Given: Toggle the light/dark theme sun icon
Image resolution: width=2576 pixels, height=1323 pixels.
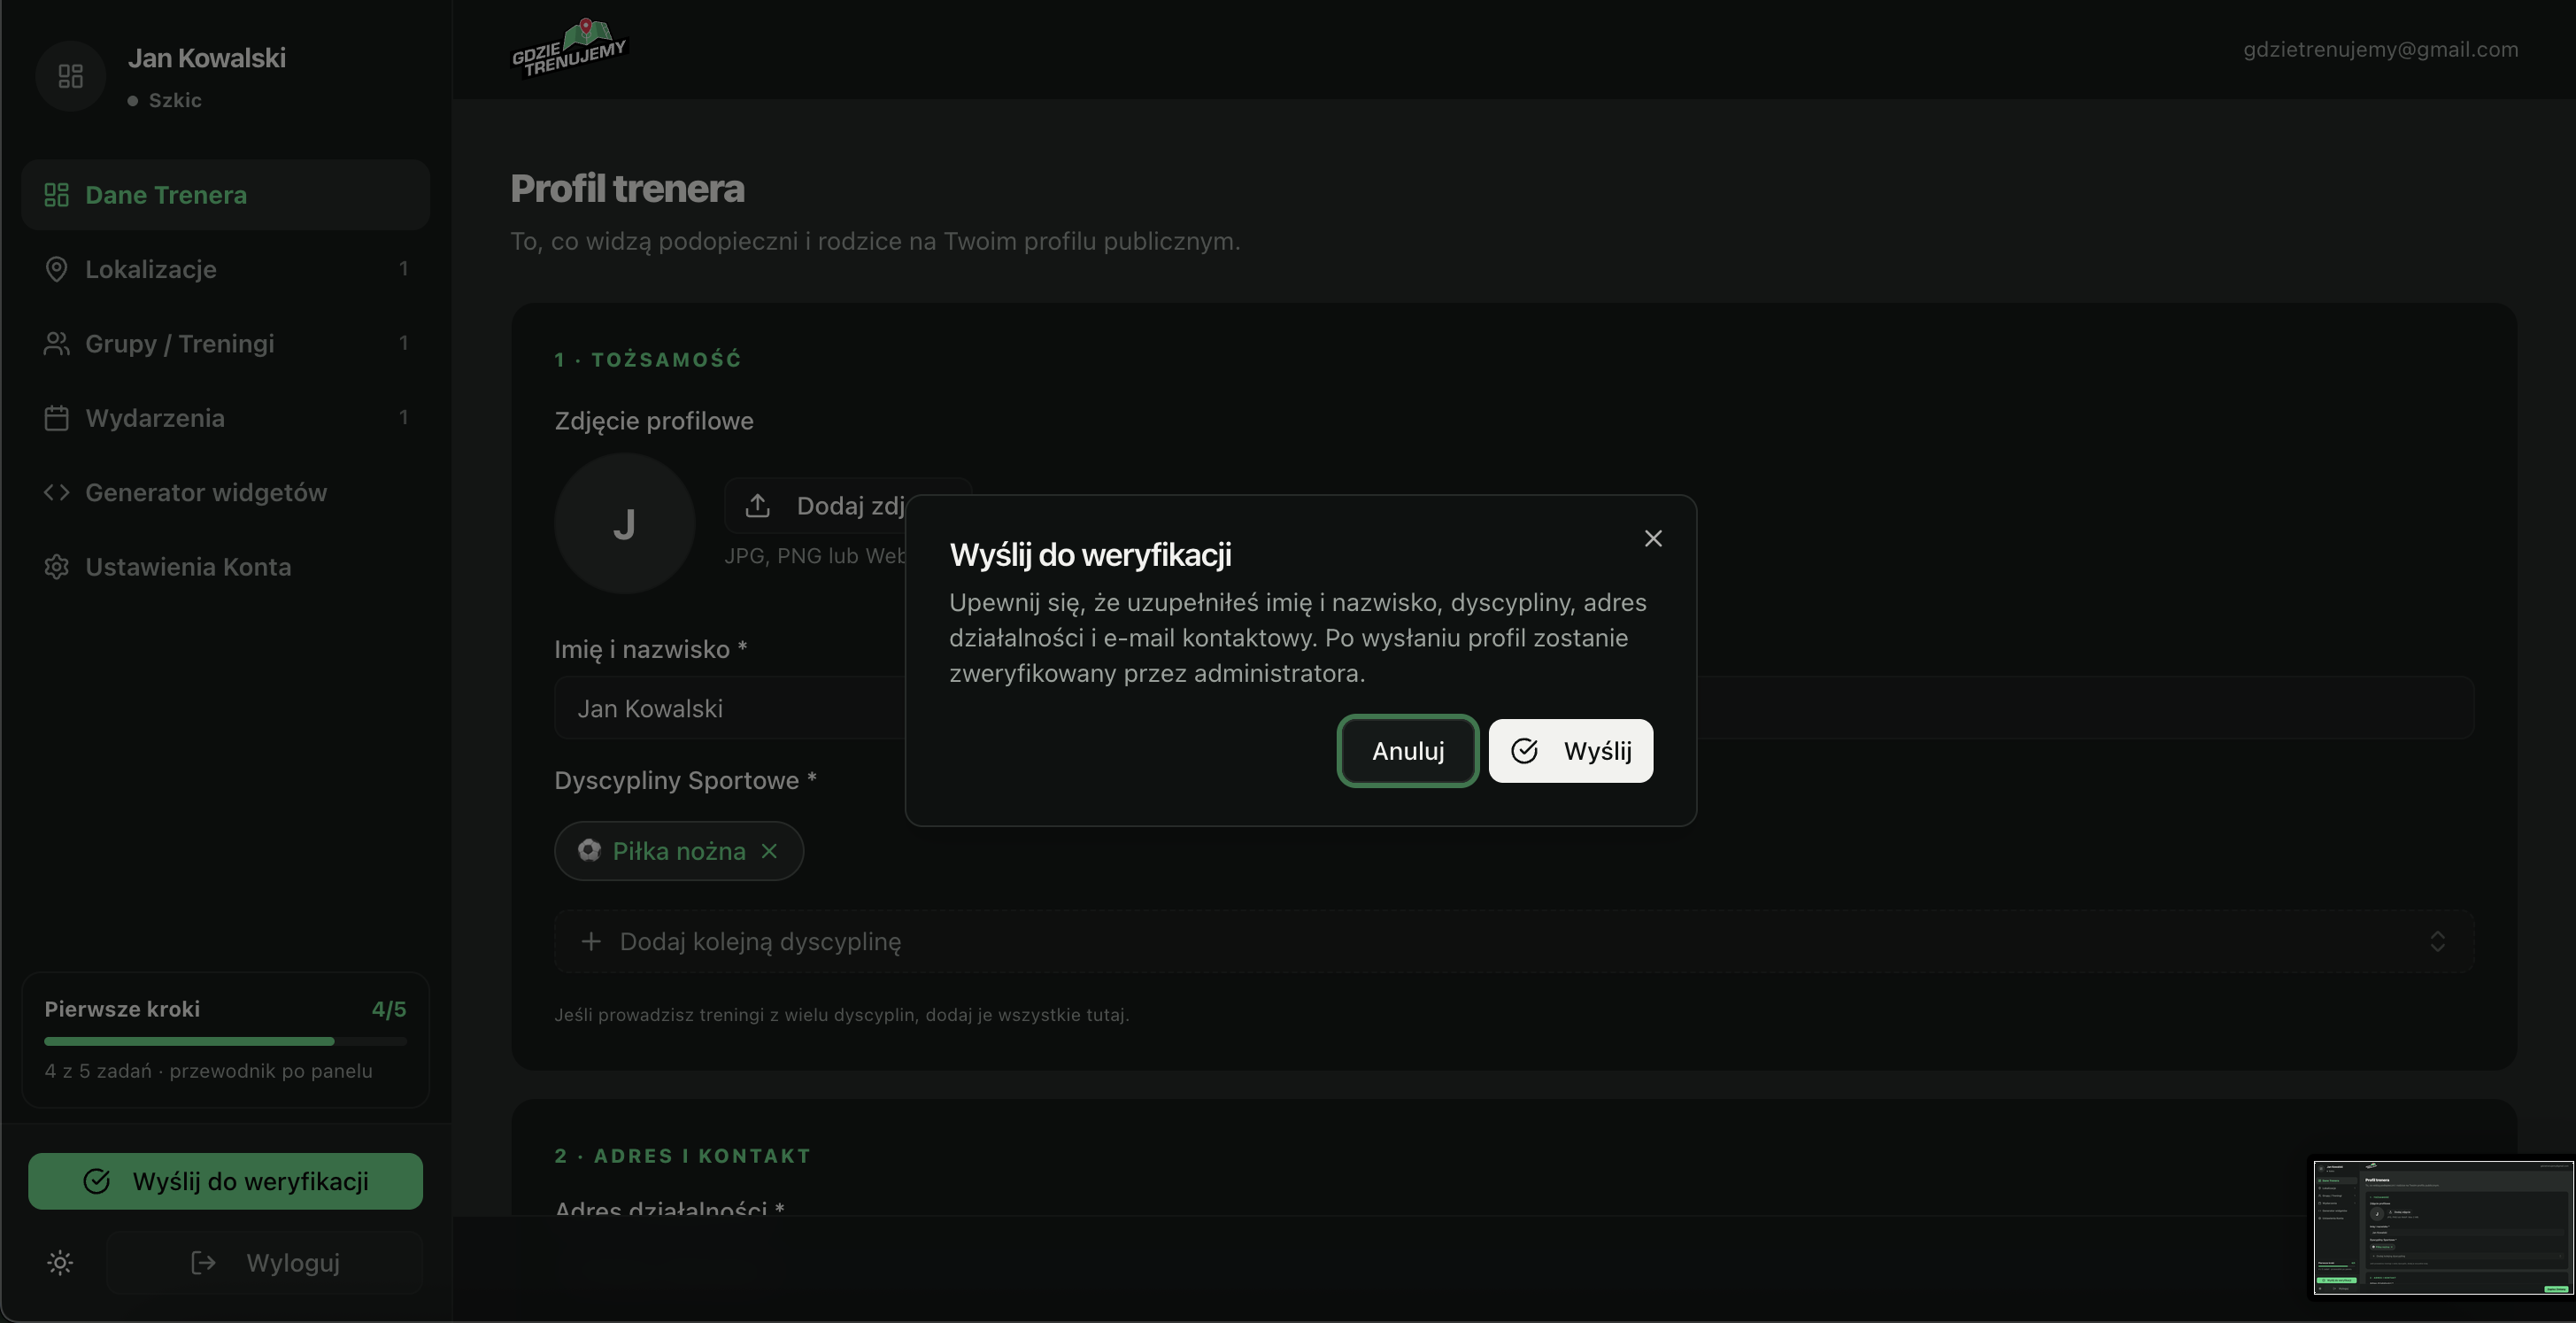Looking at the screenshot, I should [x=60, y=1263].
